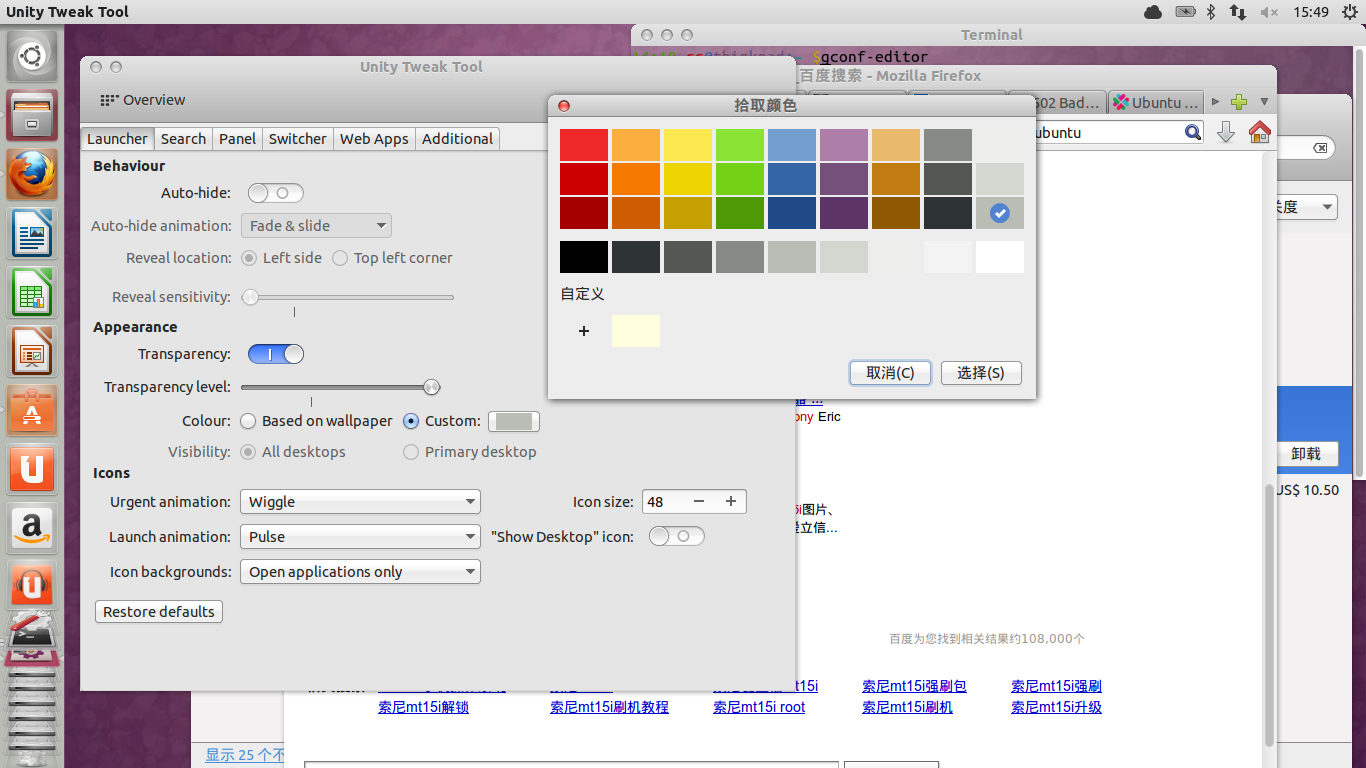Open Ubuntu One Music icon in dock
1366x768 pixels.
[32, 587]
